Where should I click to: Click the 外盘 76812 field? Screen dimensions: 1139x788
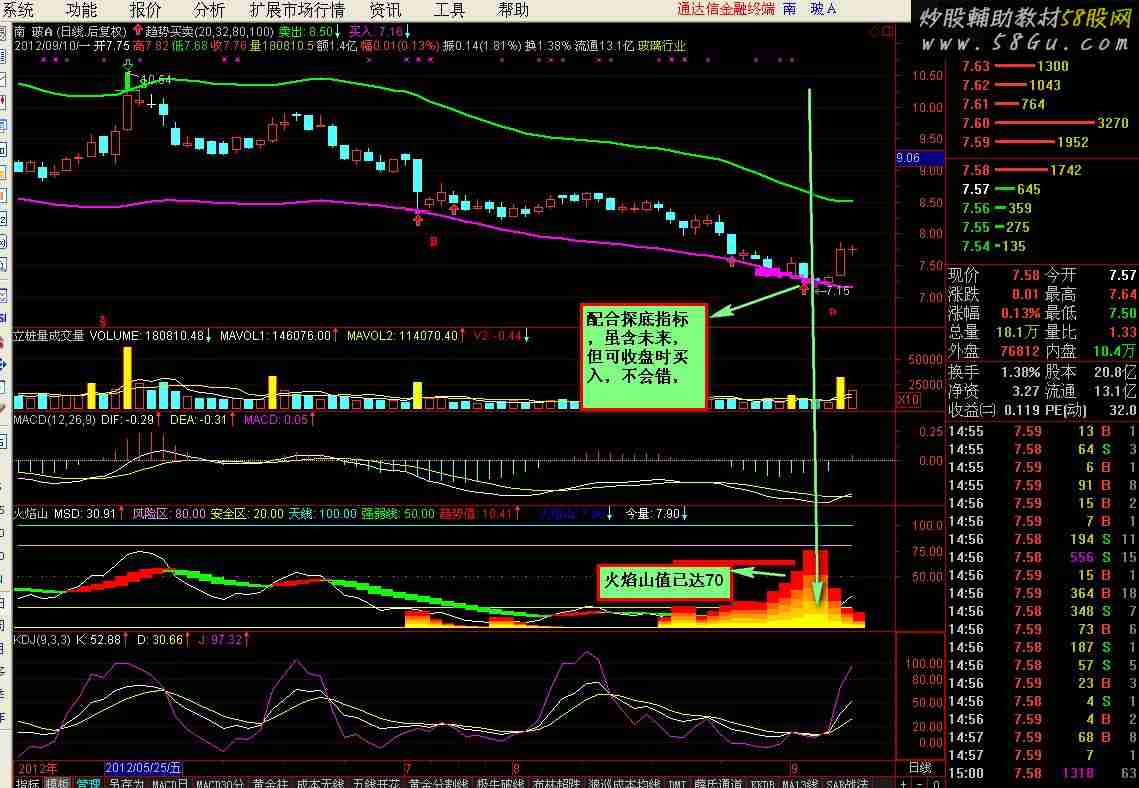[x=994, y=351]
